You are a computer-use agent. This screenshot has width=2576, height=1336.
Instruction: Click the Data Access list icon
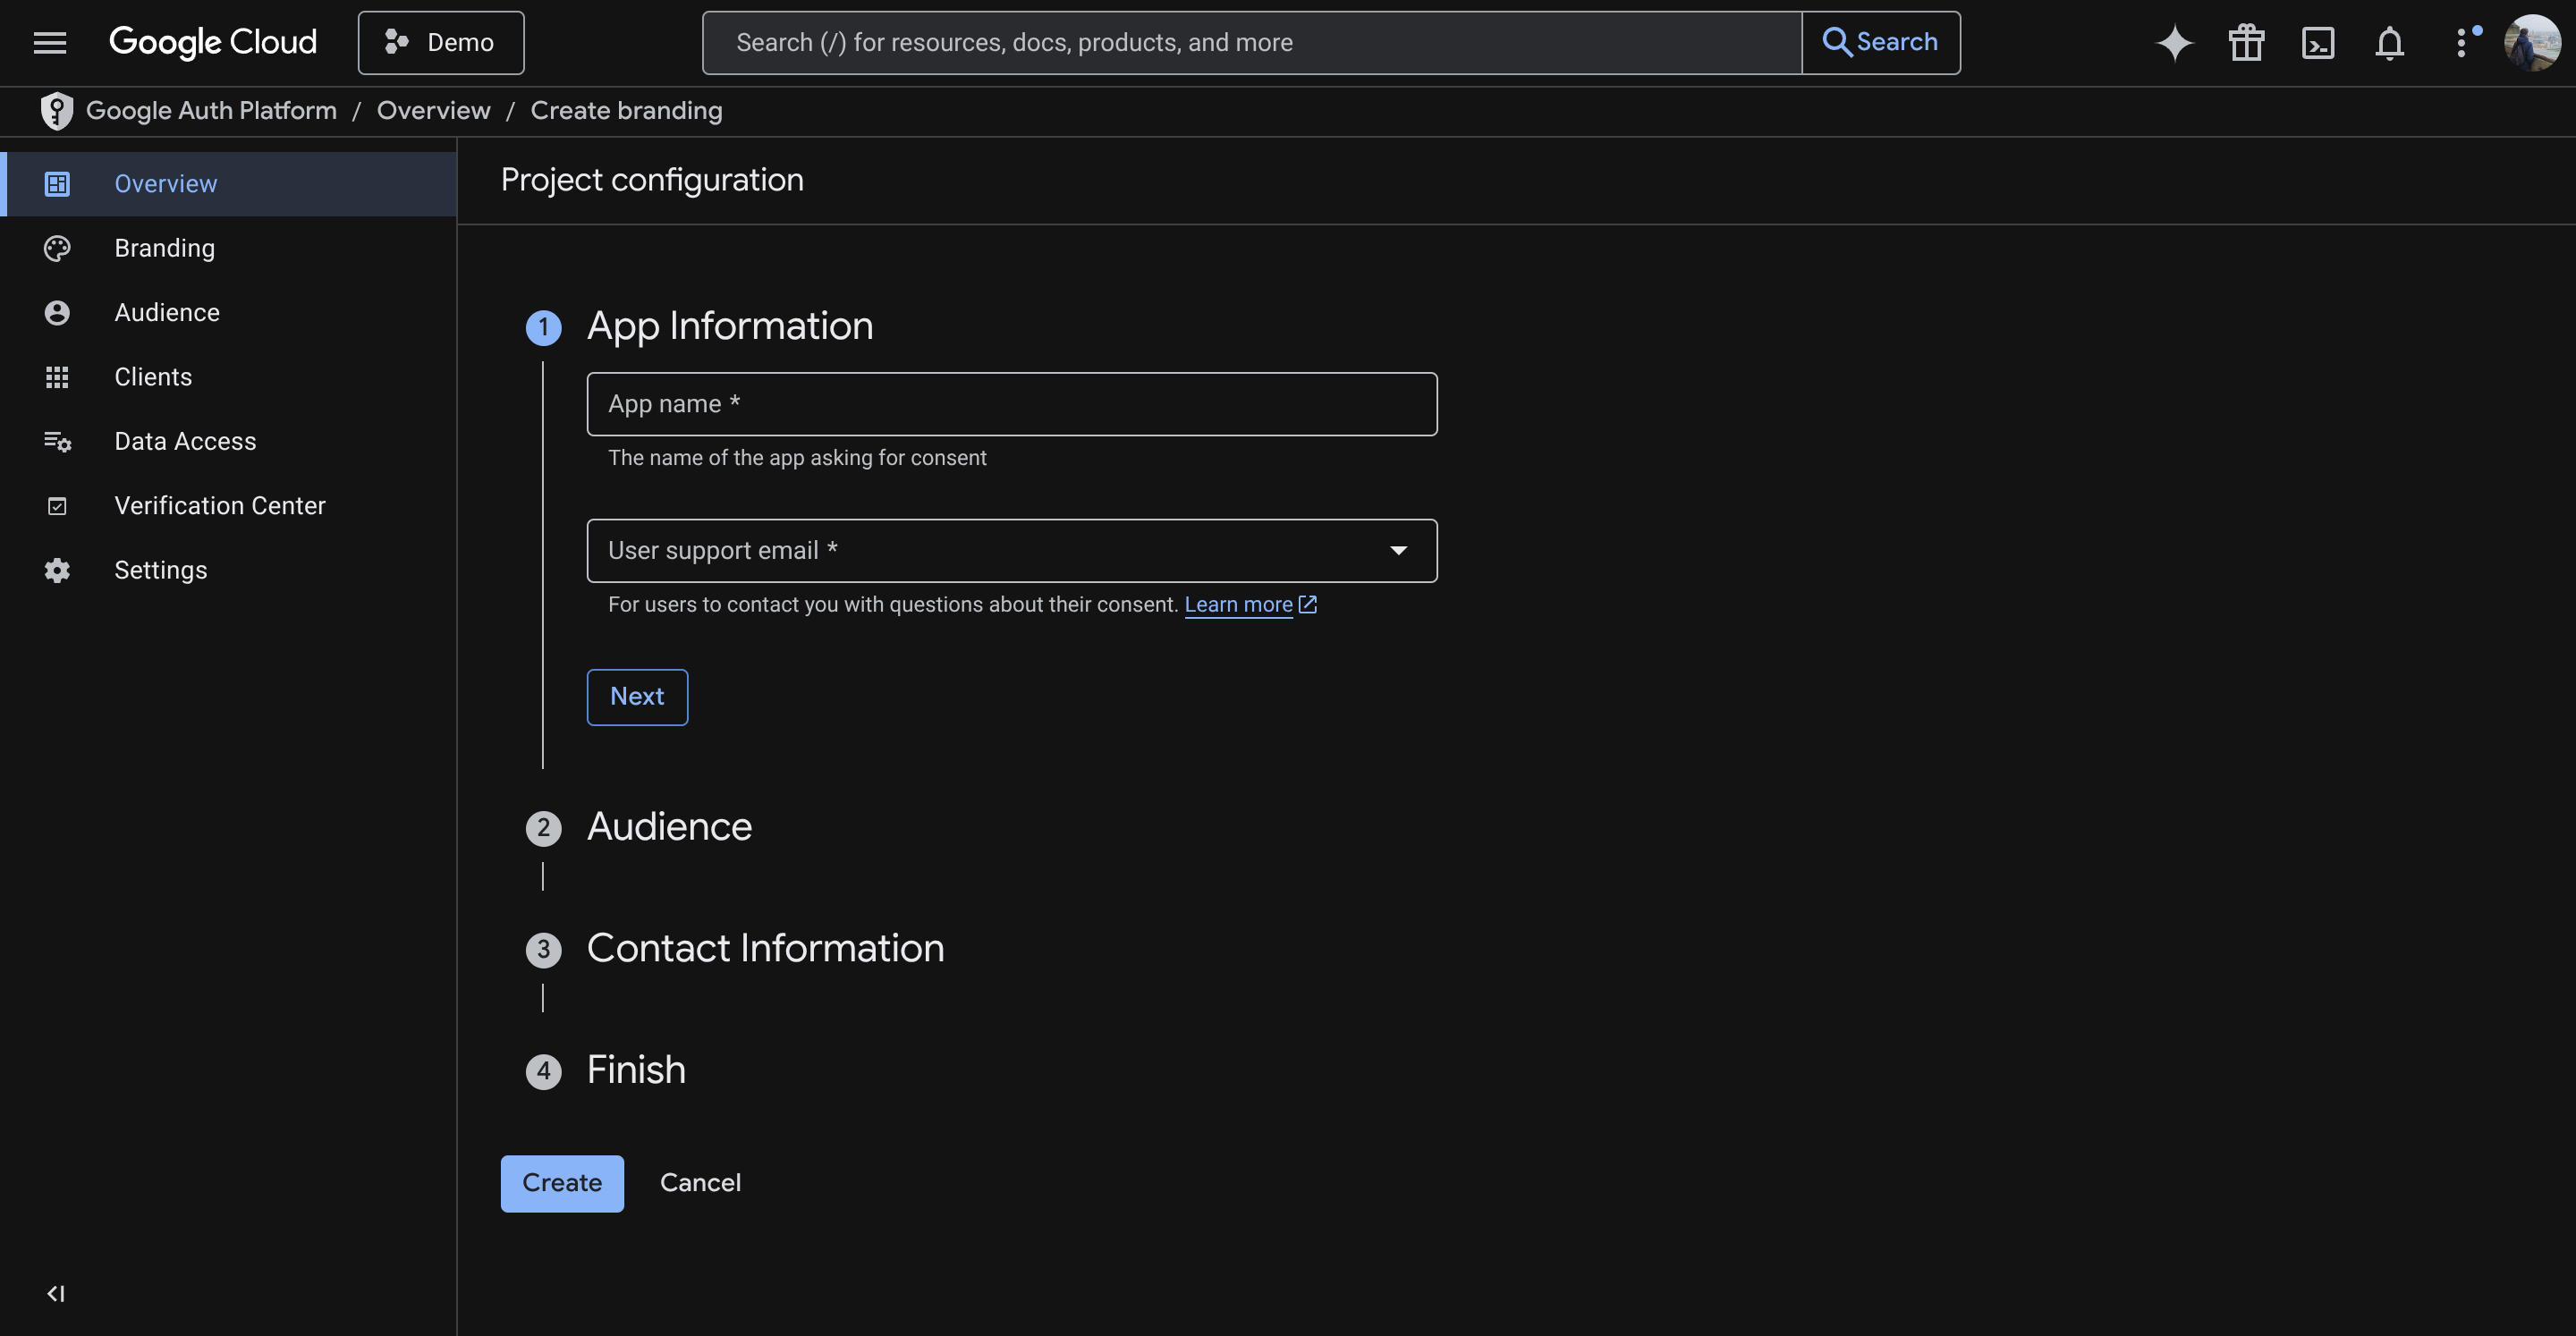click(x=57, y=441)
